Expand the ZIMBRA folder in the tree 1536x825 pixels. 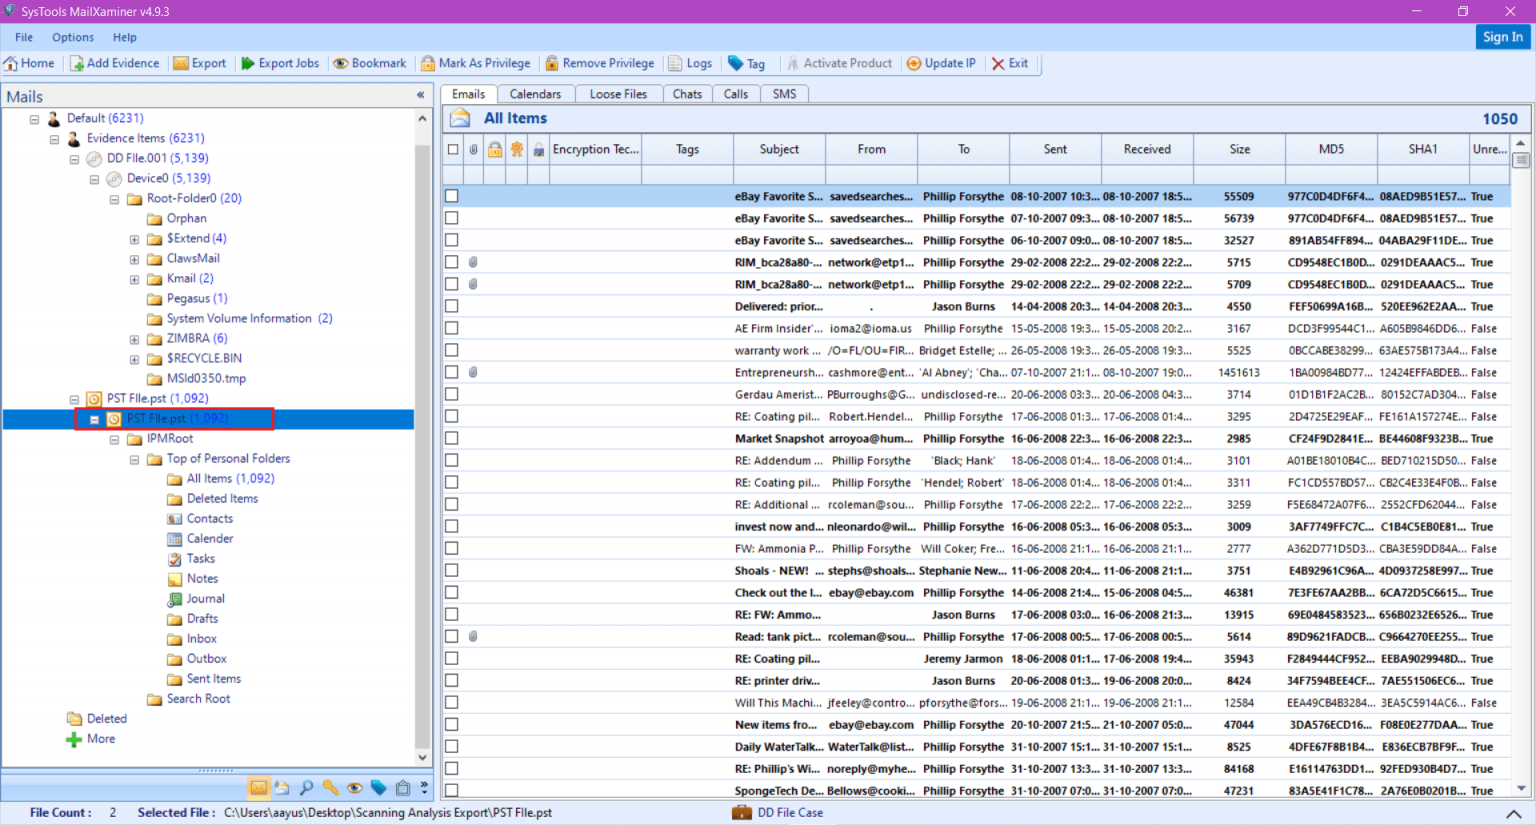point(134,338)
